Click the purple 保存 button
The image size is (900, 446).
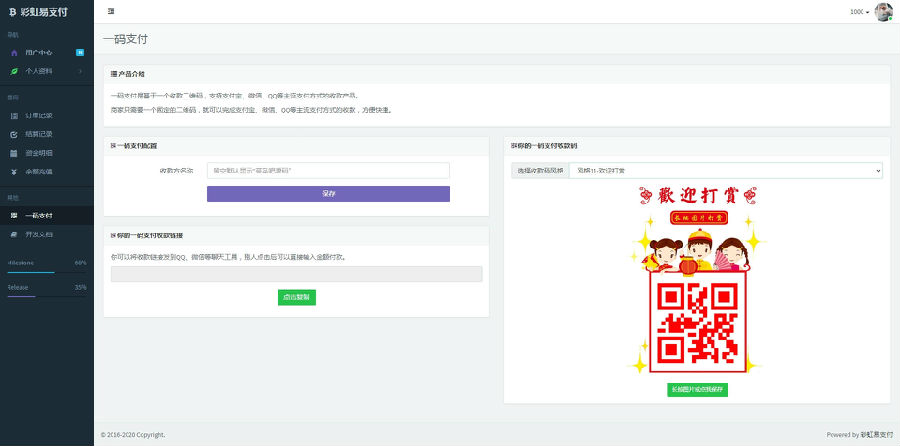(328, 194)
